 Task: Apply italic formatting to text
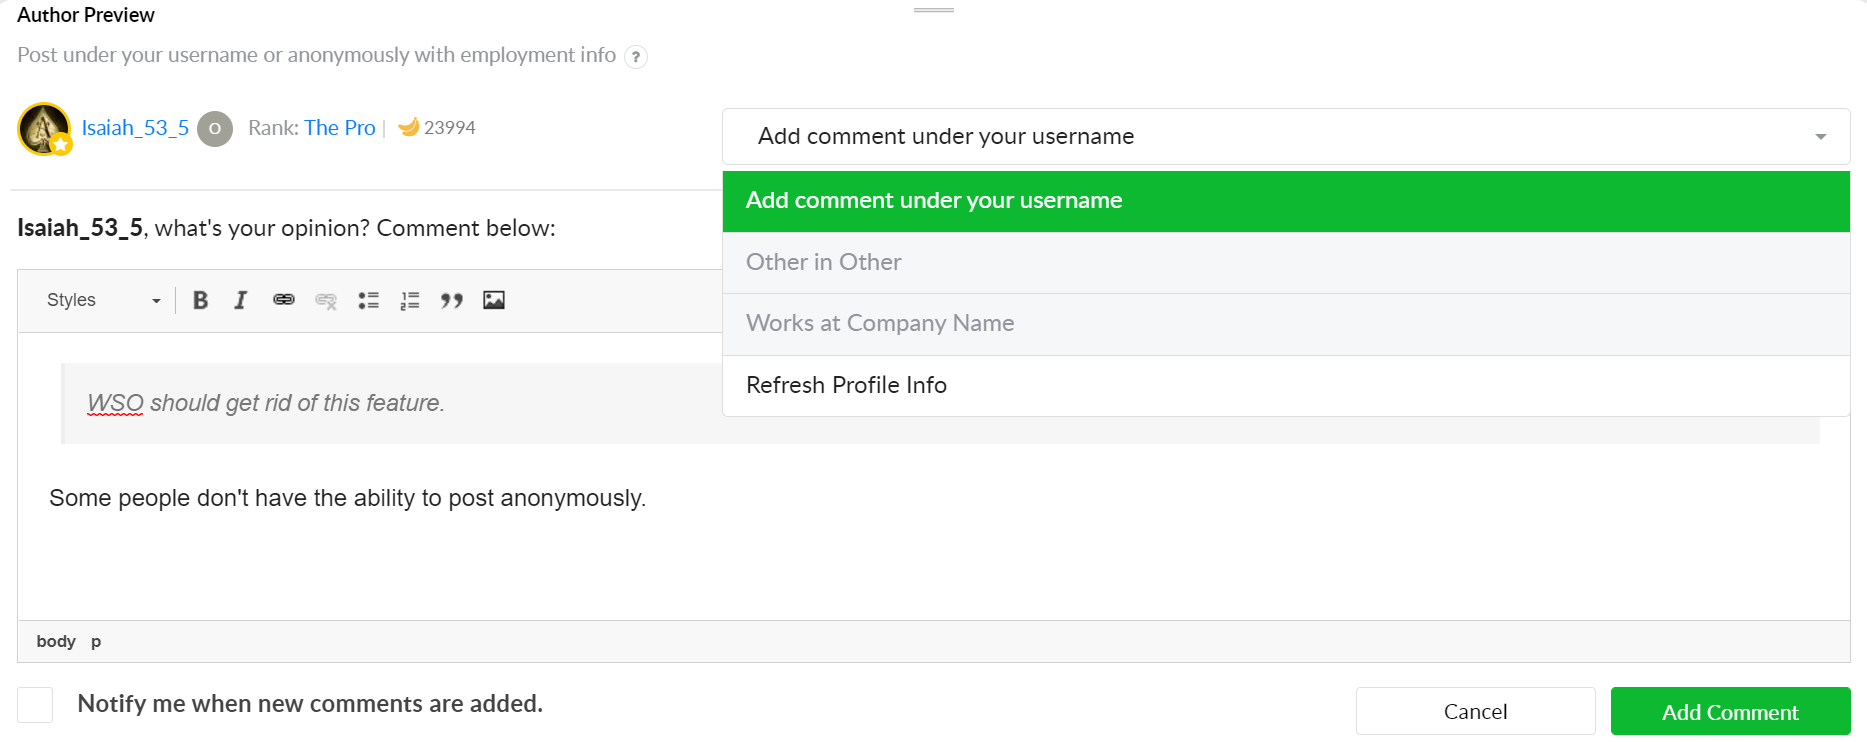click(x=241, y=300)
